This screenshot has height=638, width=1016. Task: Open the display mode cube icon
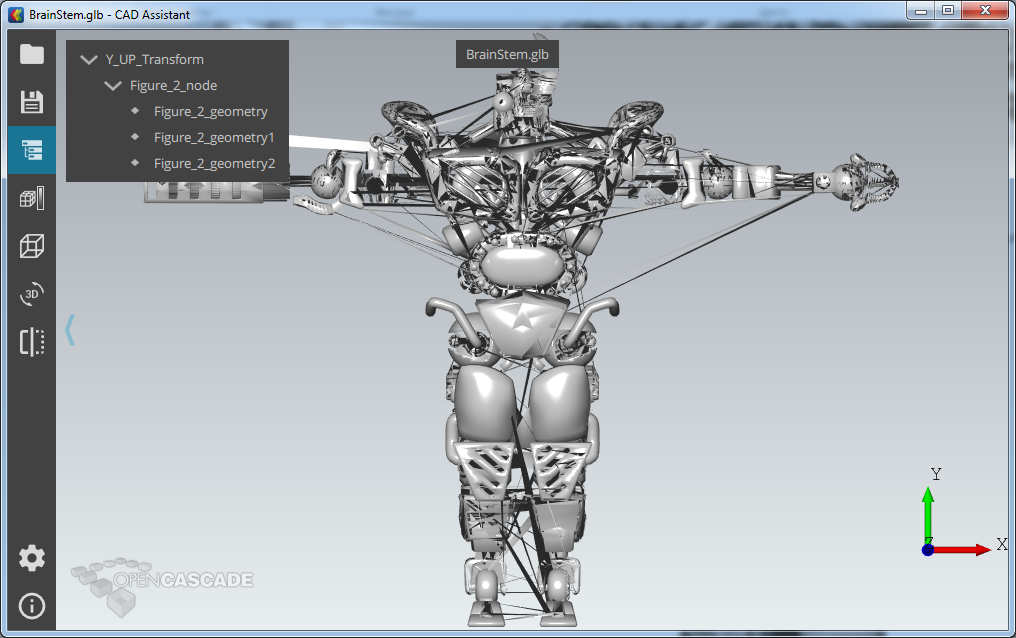click(32, 198)
